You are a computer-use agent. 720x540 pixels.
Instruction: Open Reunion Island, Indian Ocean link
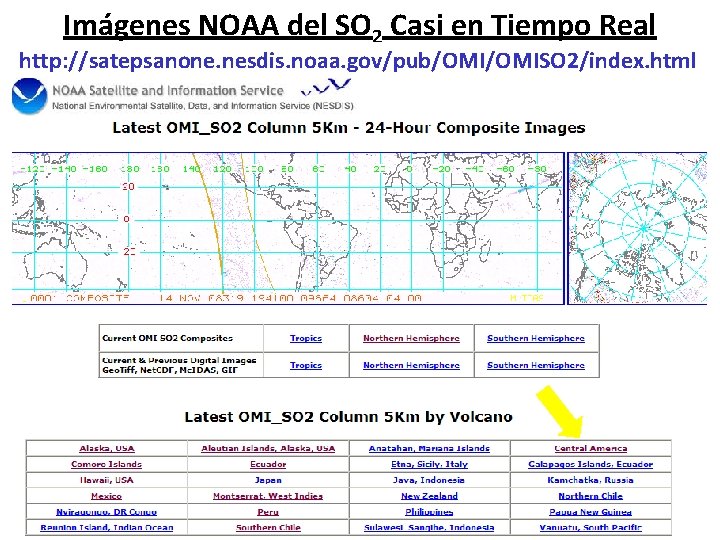tap(107, 528)
